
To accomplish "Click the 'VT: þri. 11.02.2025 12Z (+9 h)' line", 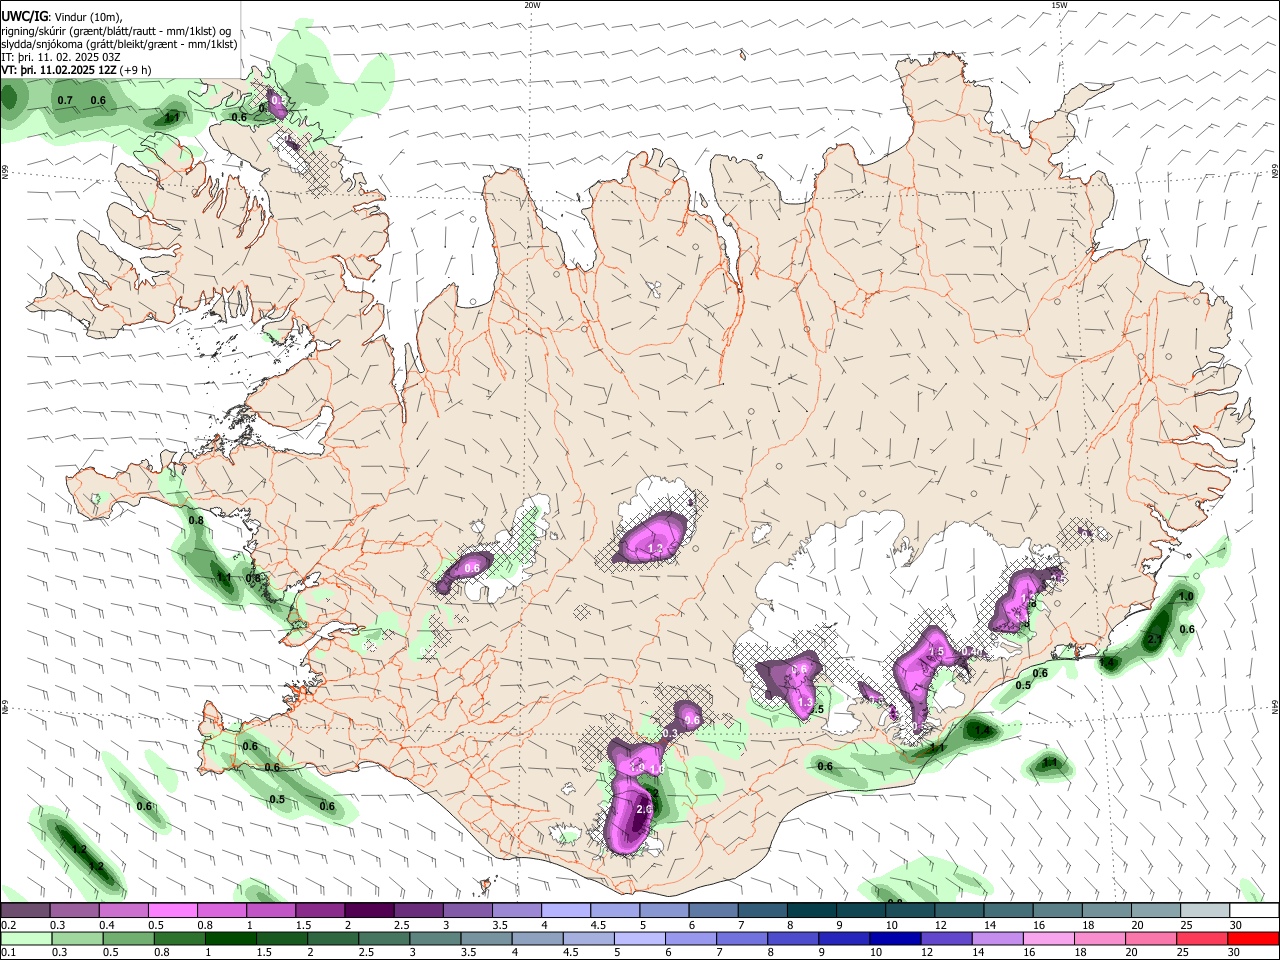I will [x=77, y=70].
